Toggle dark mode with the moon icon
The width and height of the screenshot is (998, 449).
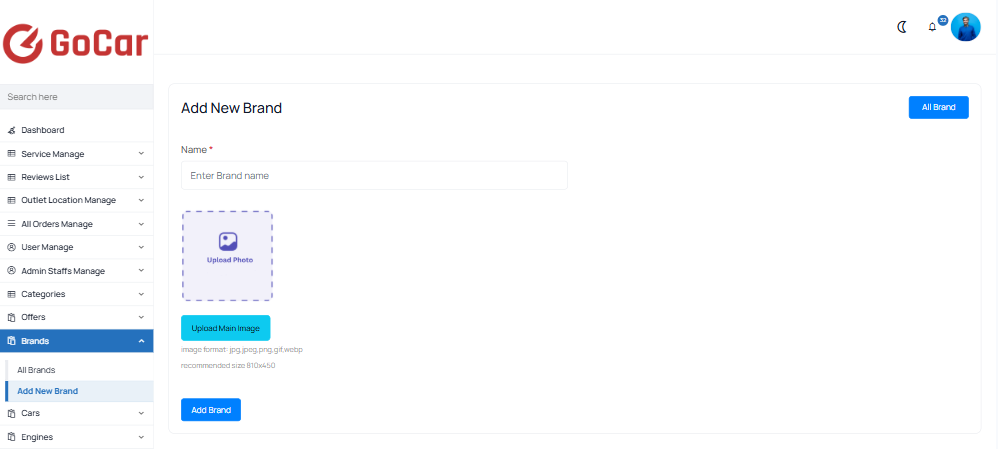[x=902, y=27]
